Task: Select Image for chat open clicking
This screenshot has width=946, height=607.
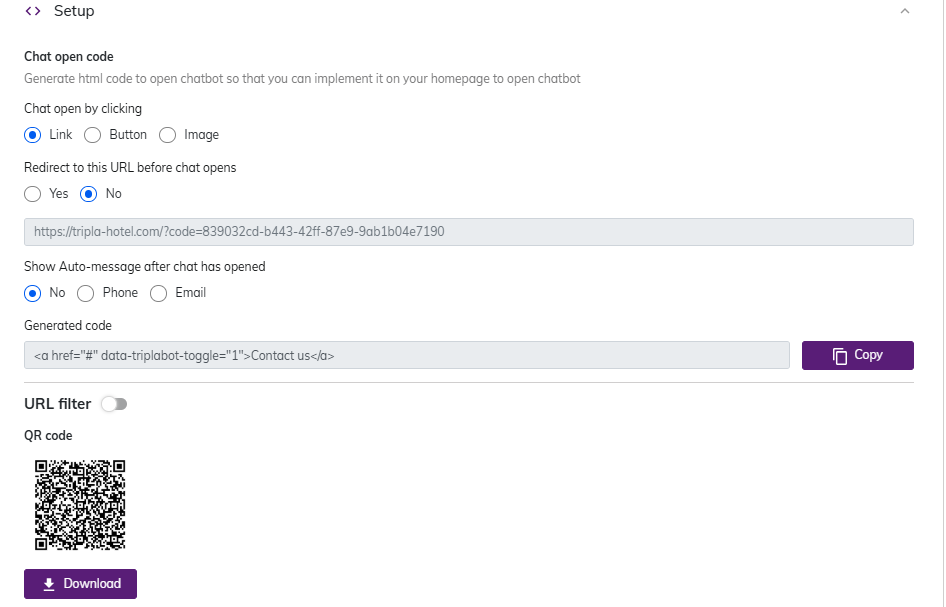Action: [x=168, y=135]
